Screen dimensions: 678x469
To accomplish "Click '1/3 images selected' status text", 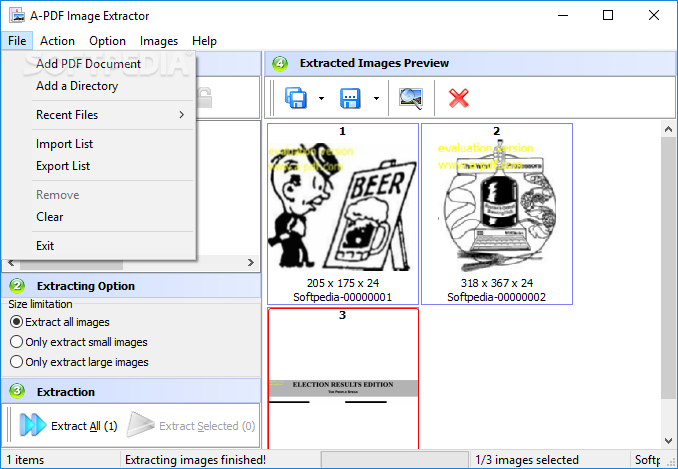I will (x=527, y=459).
